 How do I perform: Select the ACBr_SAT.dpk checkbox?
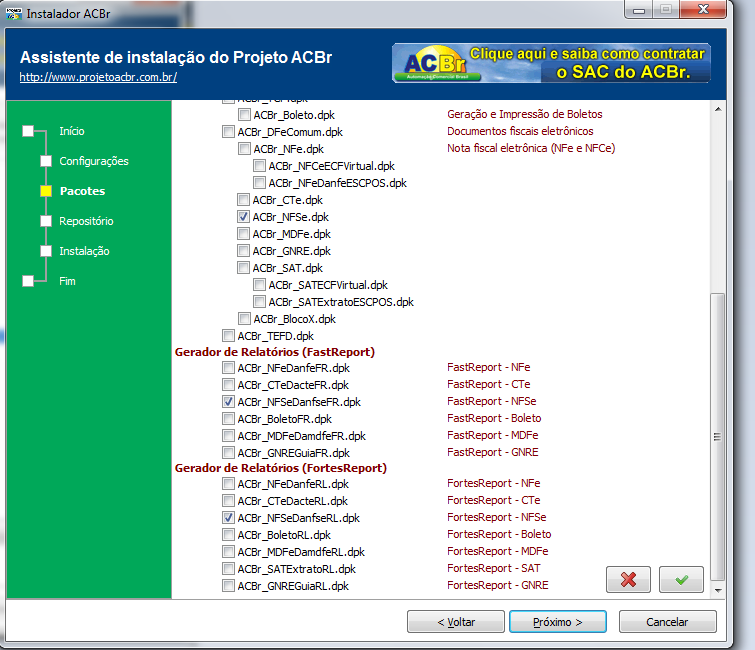243,268
